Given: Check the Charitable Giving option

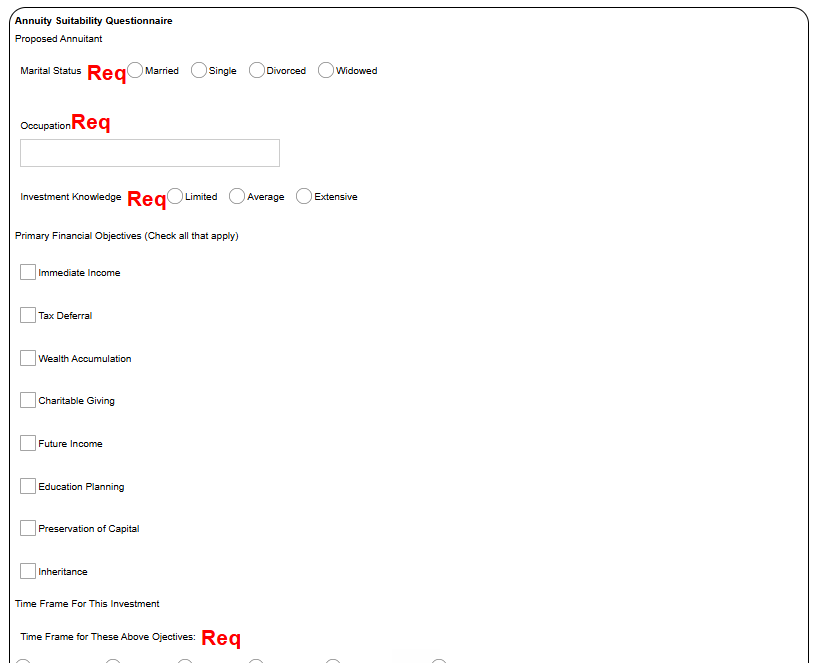Looking at the screenshot, I should pos(28,400).
